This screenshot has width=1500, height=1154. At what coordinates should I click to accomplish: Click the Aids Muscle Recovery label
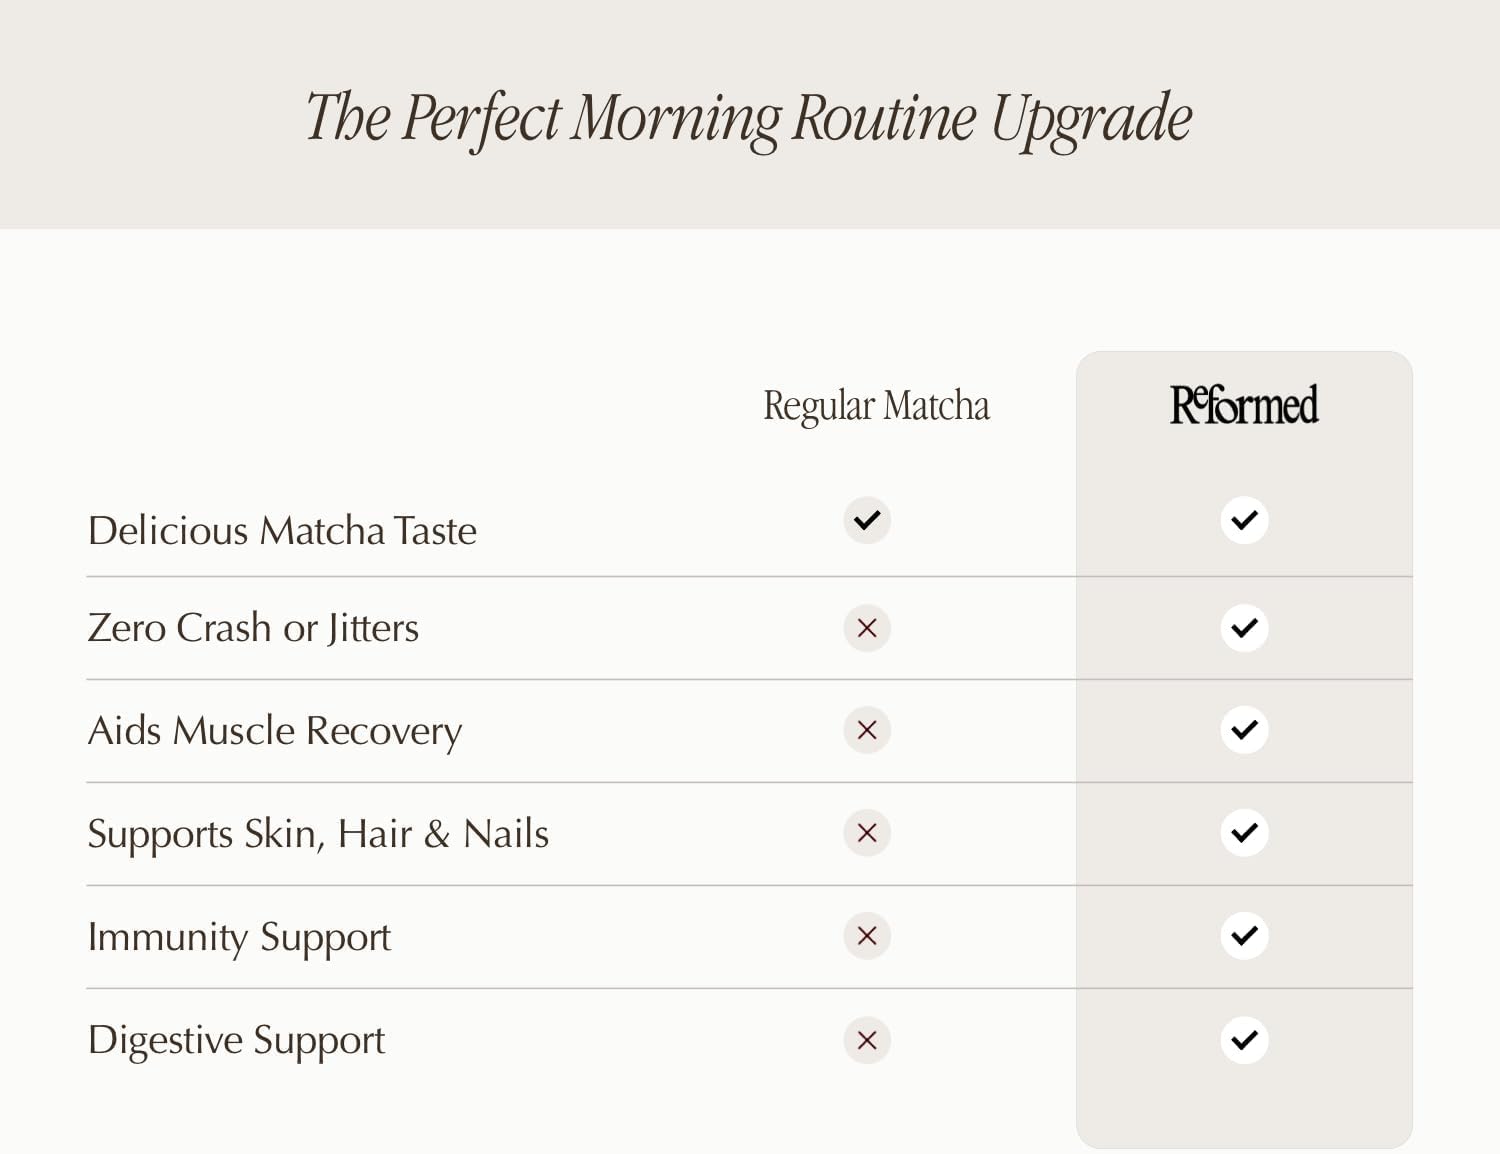click(275, 731)
